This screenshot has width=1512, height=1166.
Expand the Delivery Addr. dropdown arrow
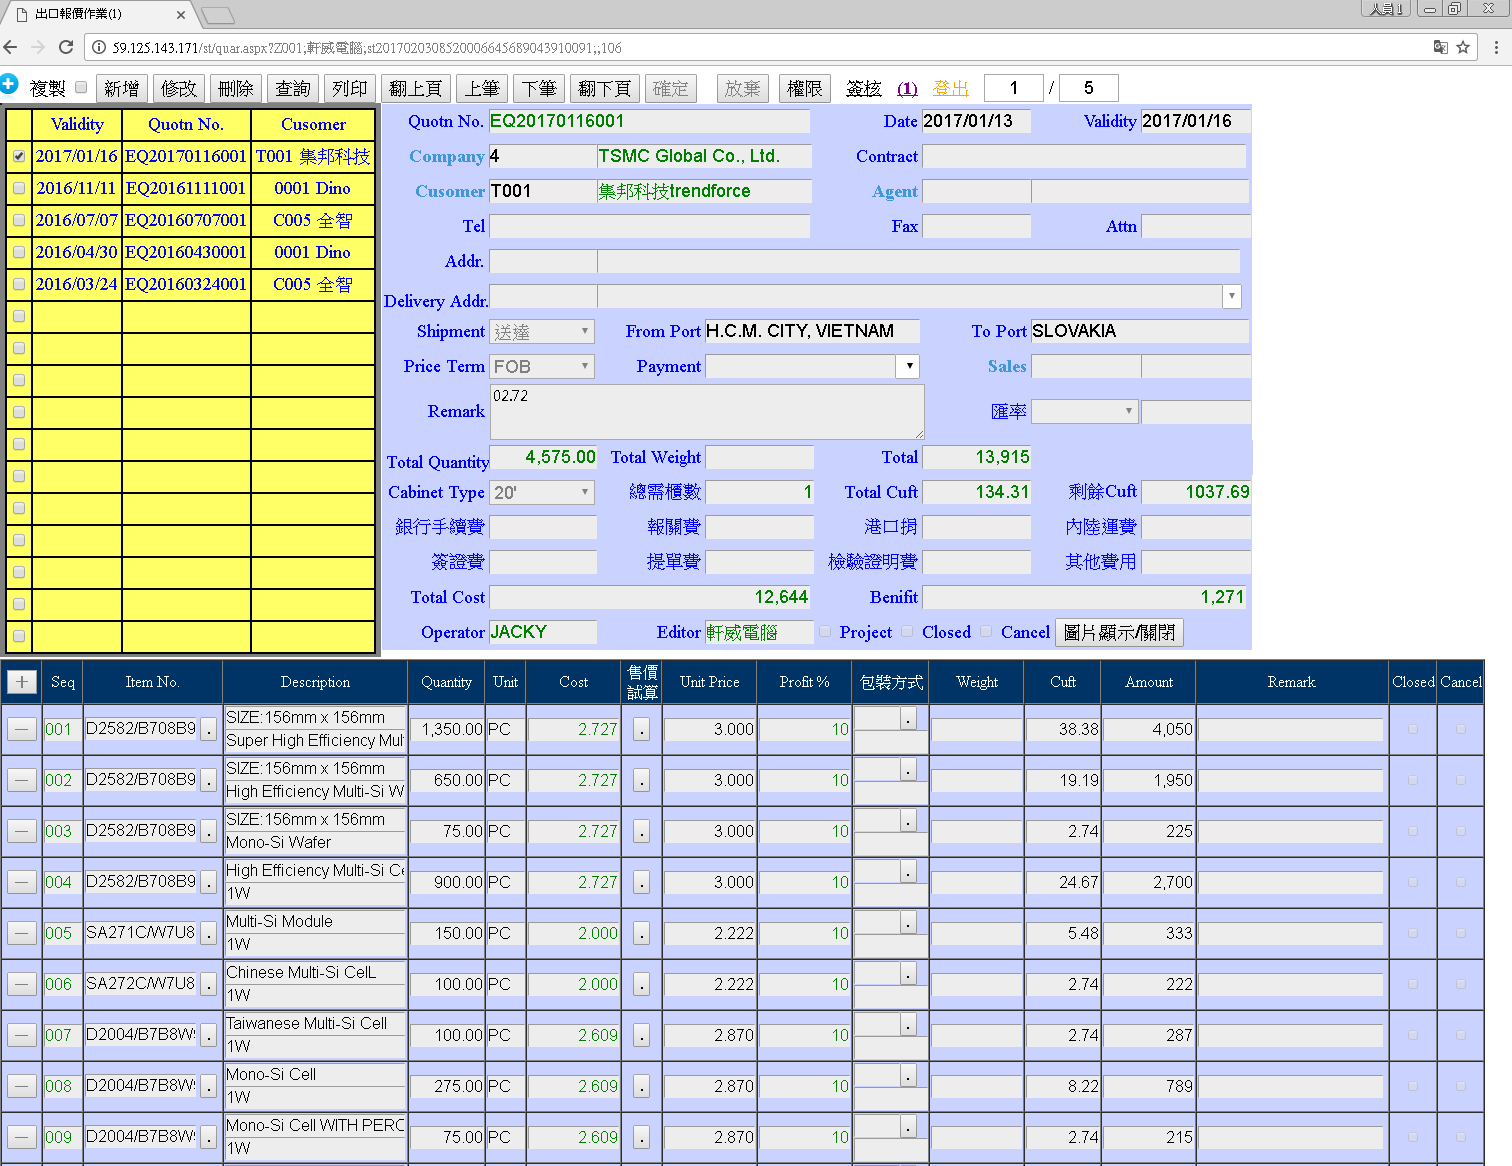click(1232, 296)
